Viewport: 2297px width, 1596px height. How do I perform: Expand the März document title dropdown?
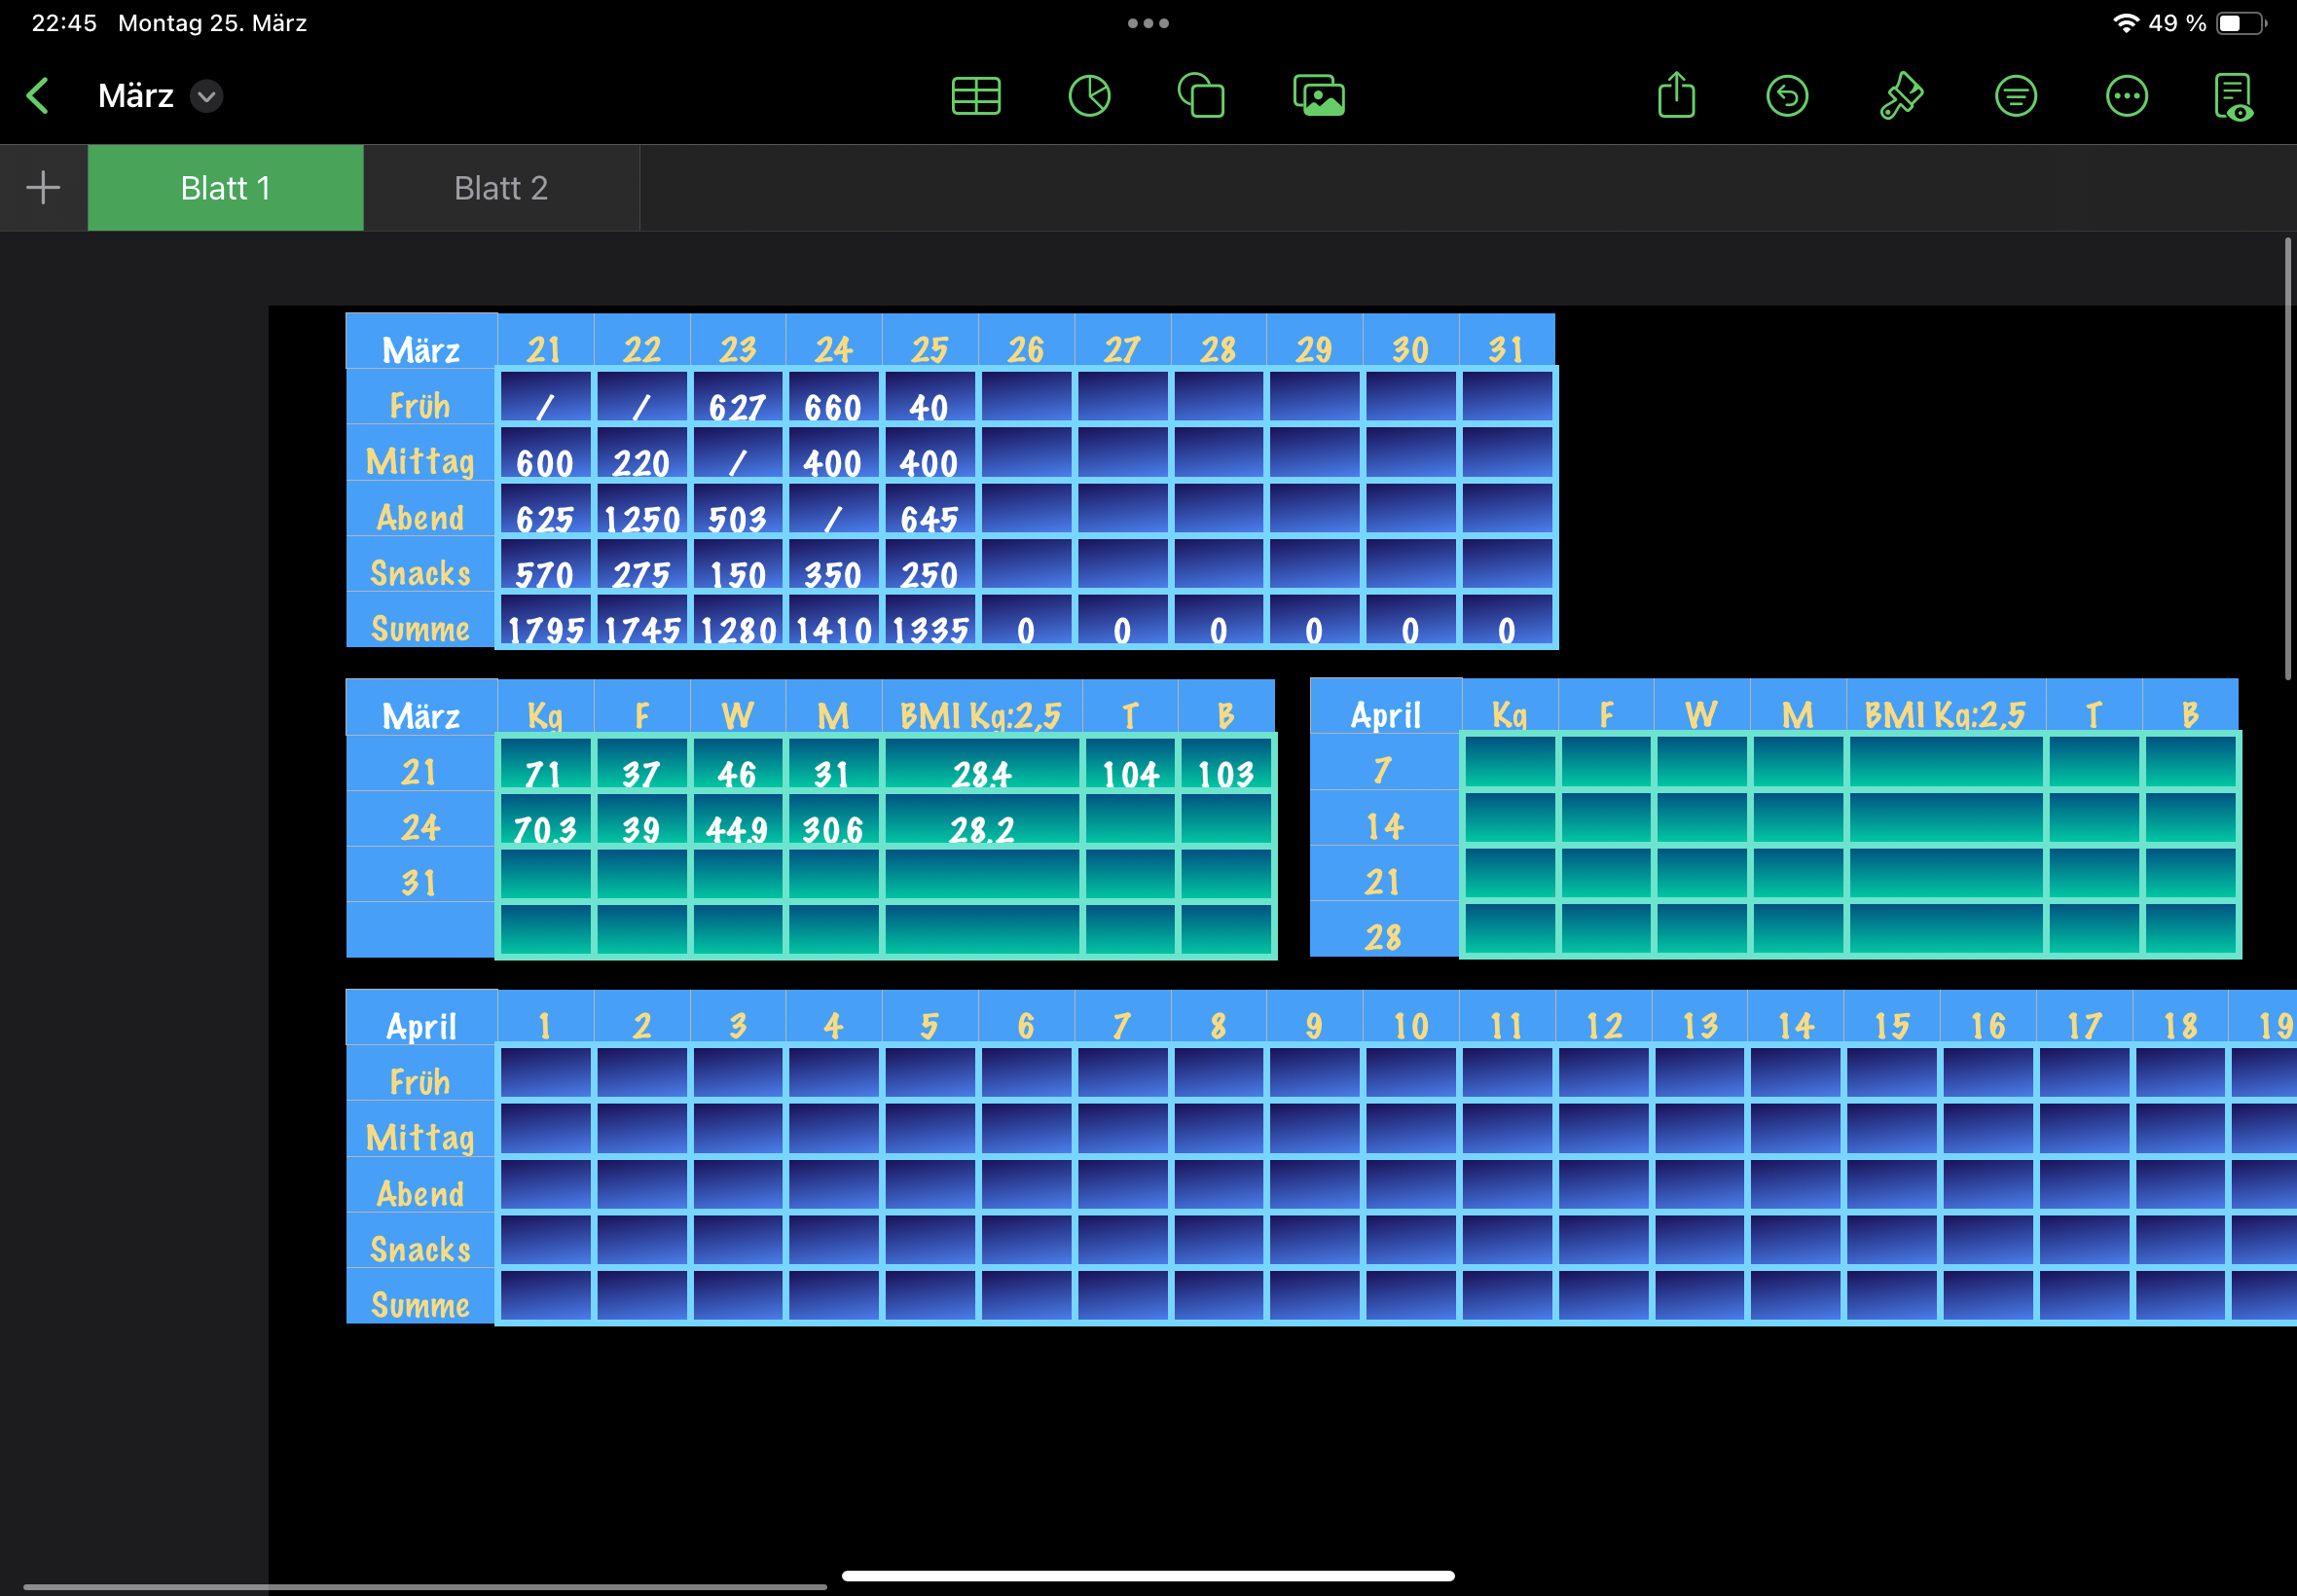(207, 96)
